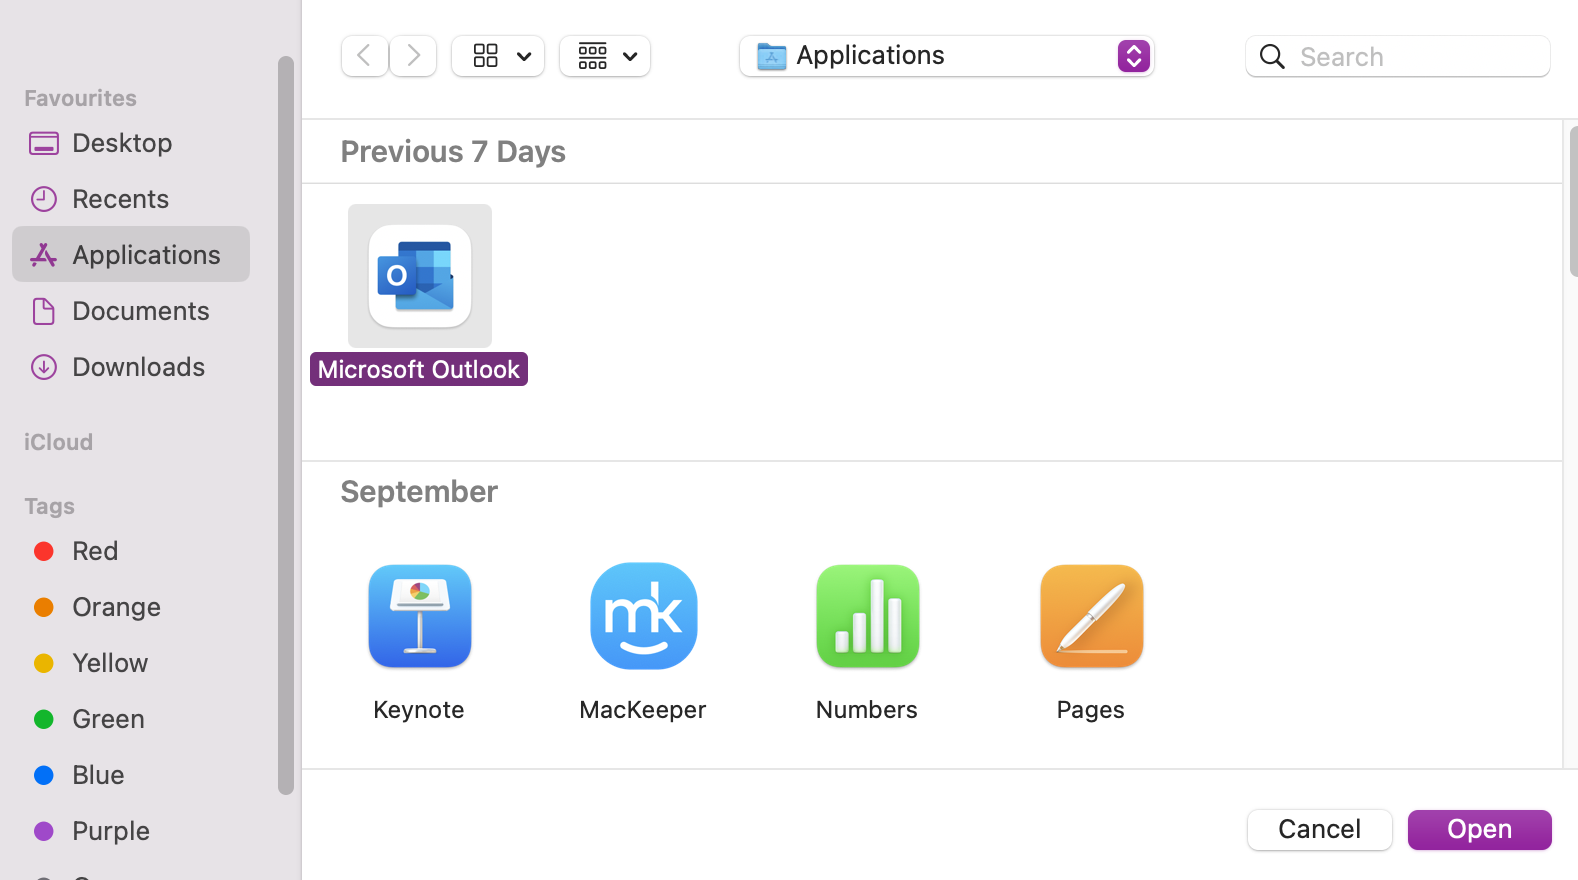Select the Numbers app icon
This screenshot has height=880, width=1578.
pos(868,616)
